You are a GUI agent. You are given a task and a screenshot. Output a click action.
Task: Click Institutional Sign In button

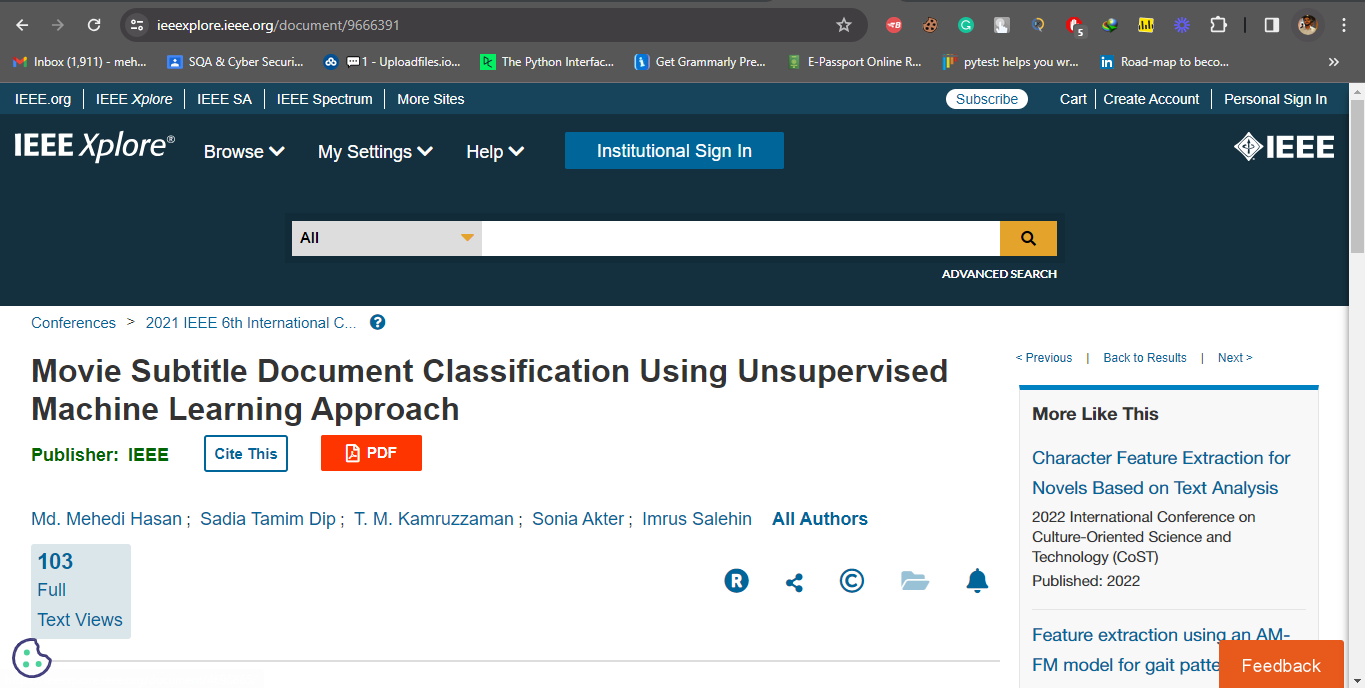coord(674,151)
